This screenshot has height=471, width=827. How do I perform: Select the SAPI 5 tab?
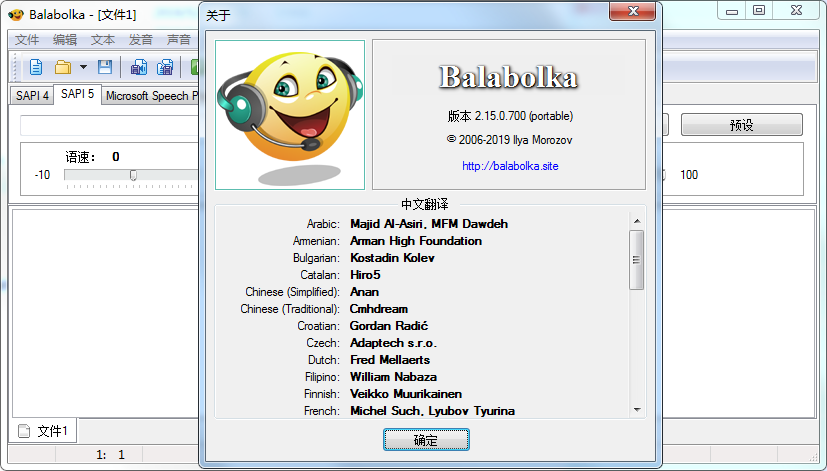(x=78, y=94)
